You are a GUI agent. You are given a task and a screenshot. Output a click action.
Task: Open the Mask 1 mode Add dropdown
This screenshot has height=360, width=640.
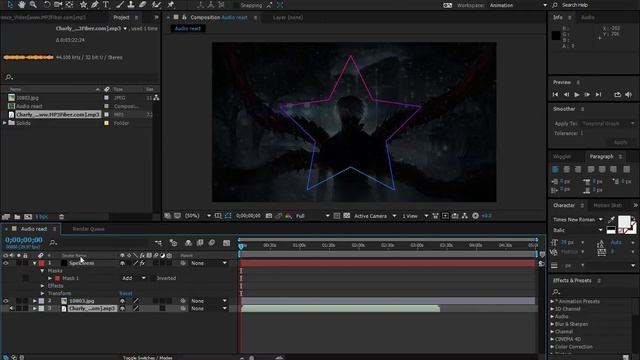[x=133, y=278]
